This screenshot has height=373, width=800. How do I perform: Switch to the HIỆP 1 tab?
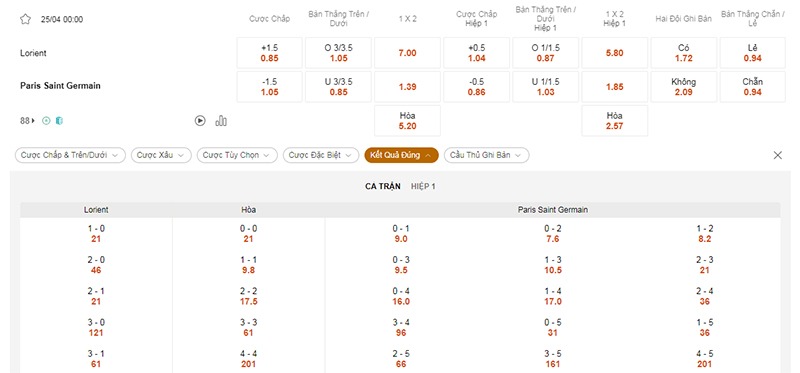click(x=423, y=187)
